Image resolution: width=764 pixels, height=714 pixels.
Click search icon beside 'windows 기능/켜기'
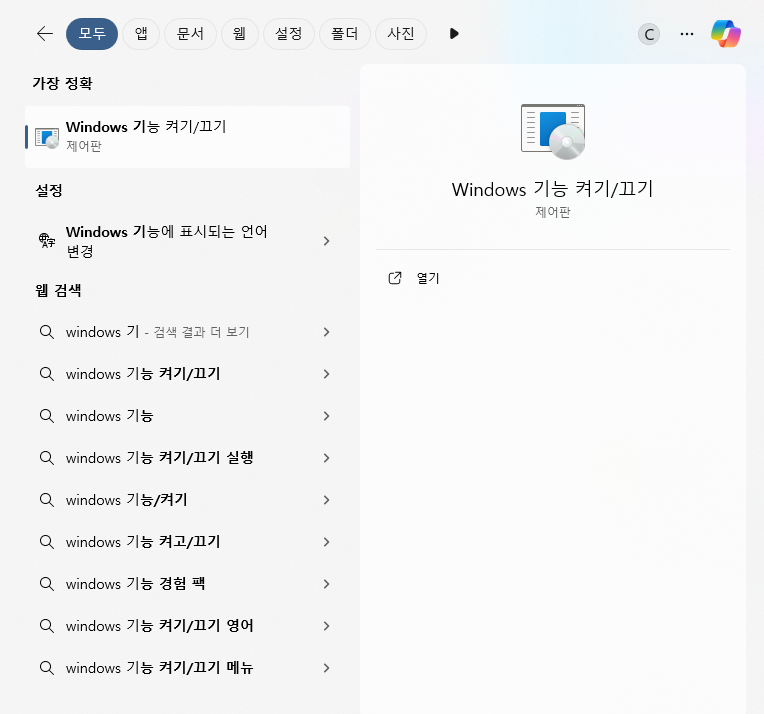pyautogui.click(x=47, y=500)
